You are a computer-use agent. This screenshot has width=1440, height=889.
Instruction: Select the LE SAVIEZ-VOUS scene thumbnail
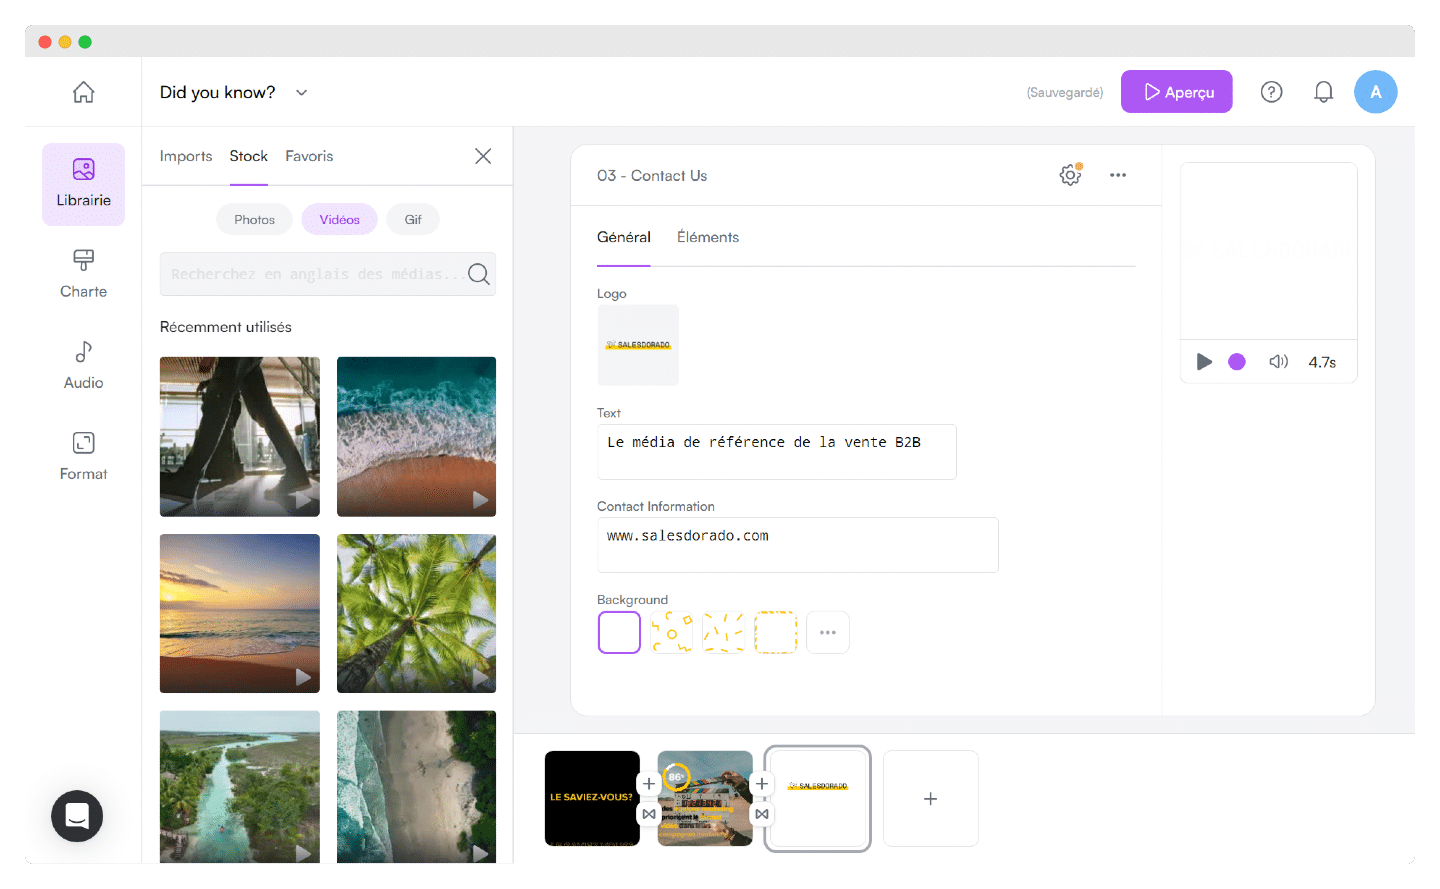click(592, 798)
